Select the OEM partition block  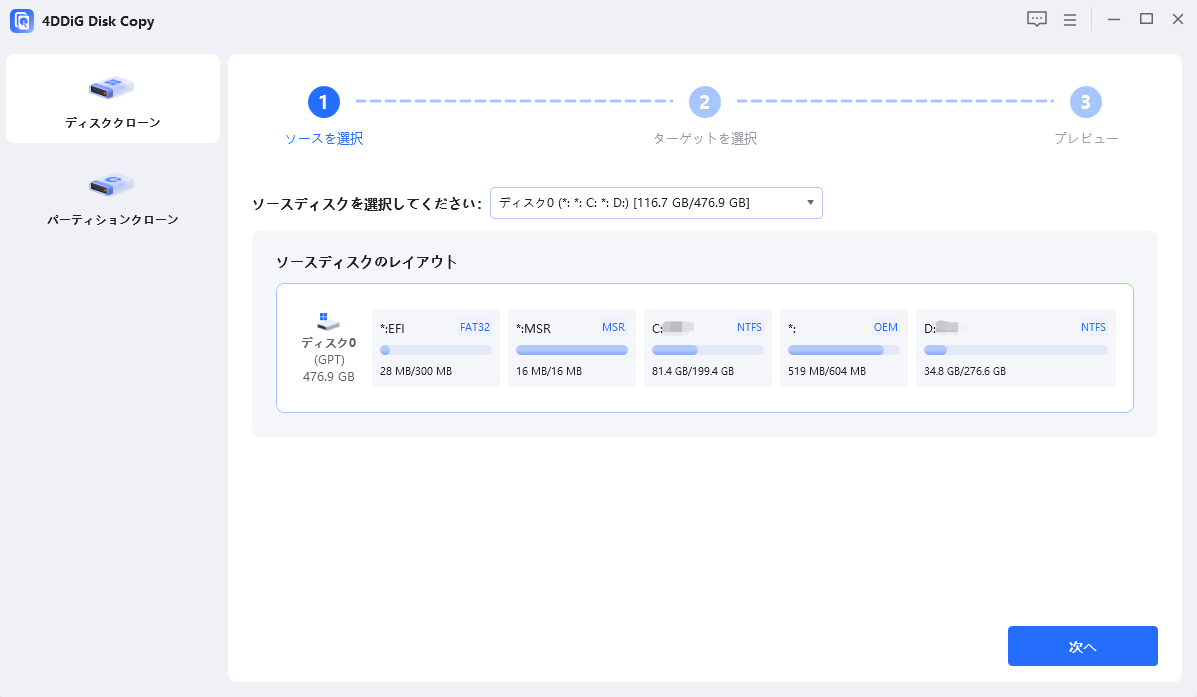coord(843,347)
